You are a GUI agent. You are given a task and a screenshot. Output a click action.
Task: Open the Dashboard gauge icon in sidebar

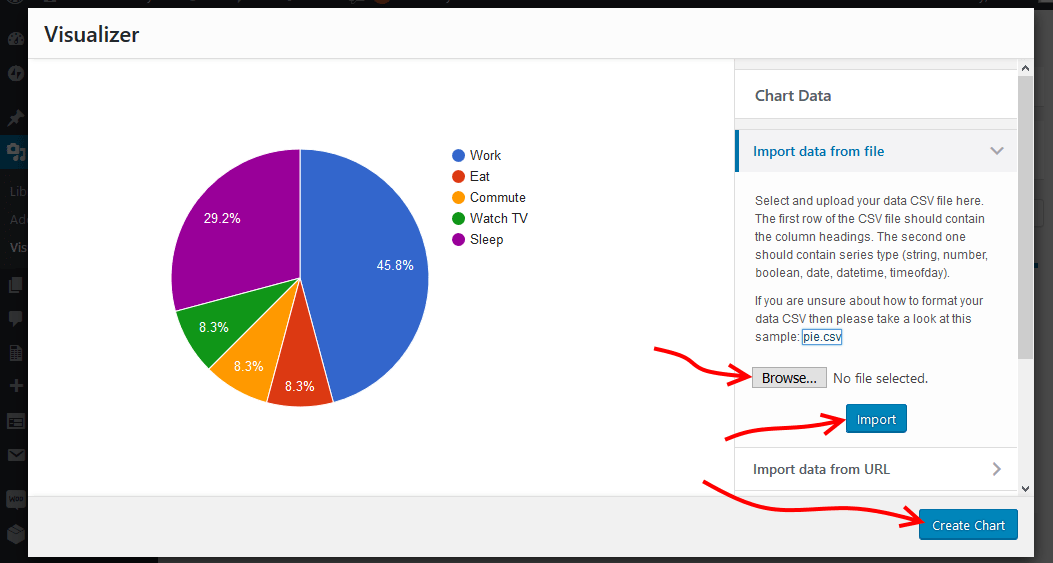coord(15,39)
